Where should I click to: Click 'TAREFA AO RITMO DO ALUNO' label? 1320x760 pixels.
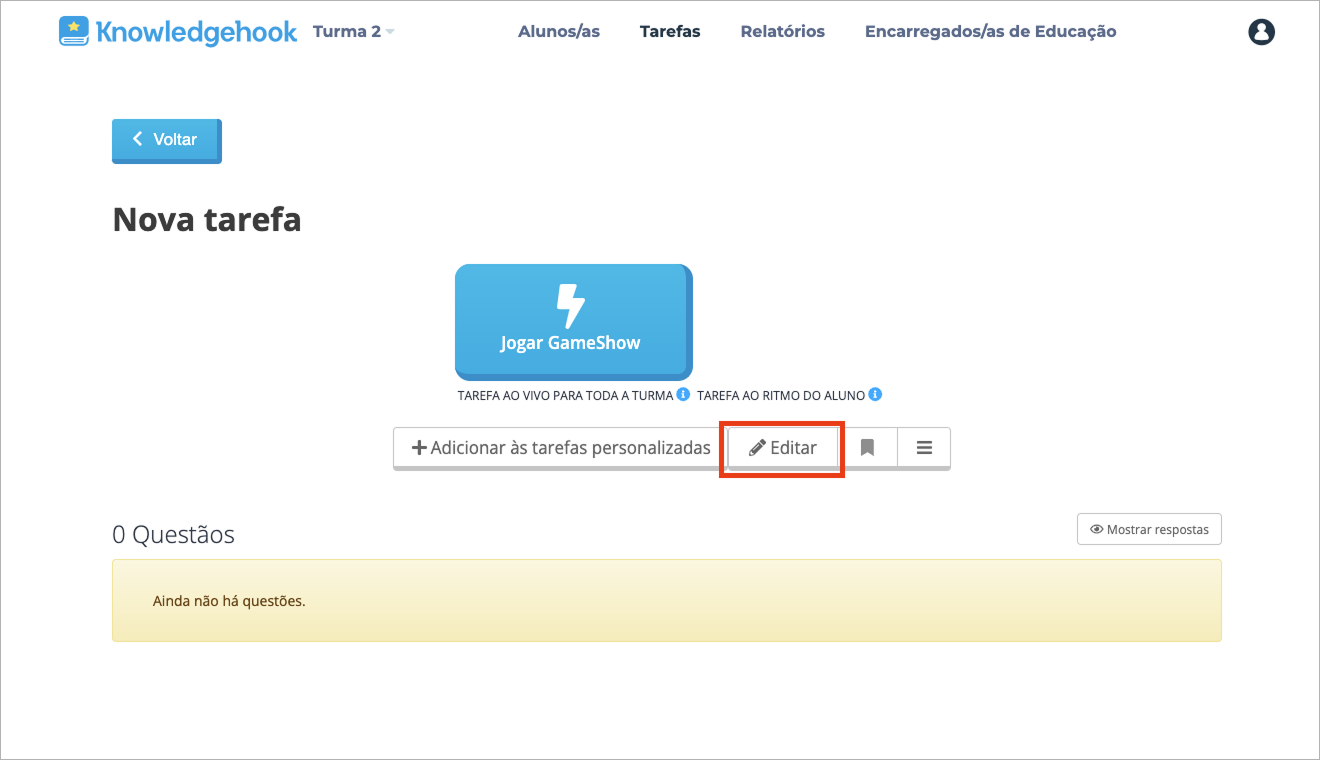[782, 395]
